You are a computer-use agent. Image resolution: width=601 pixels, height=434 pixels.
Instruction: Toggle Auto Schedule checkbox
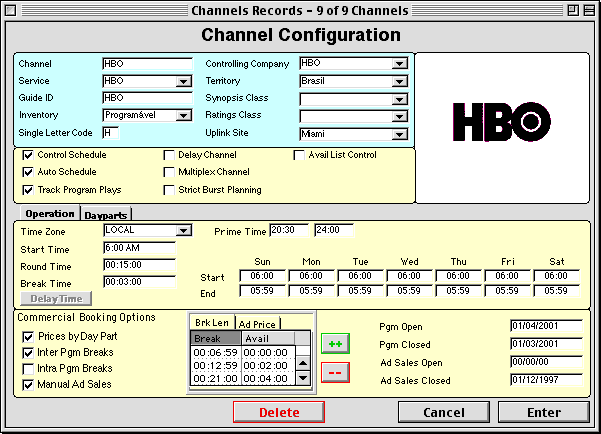tap(28, 172)
